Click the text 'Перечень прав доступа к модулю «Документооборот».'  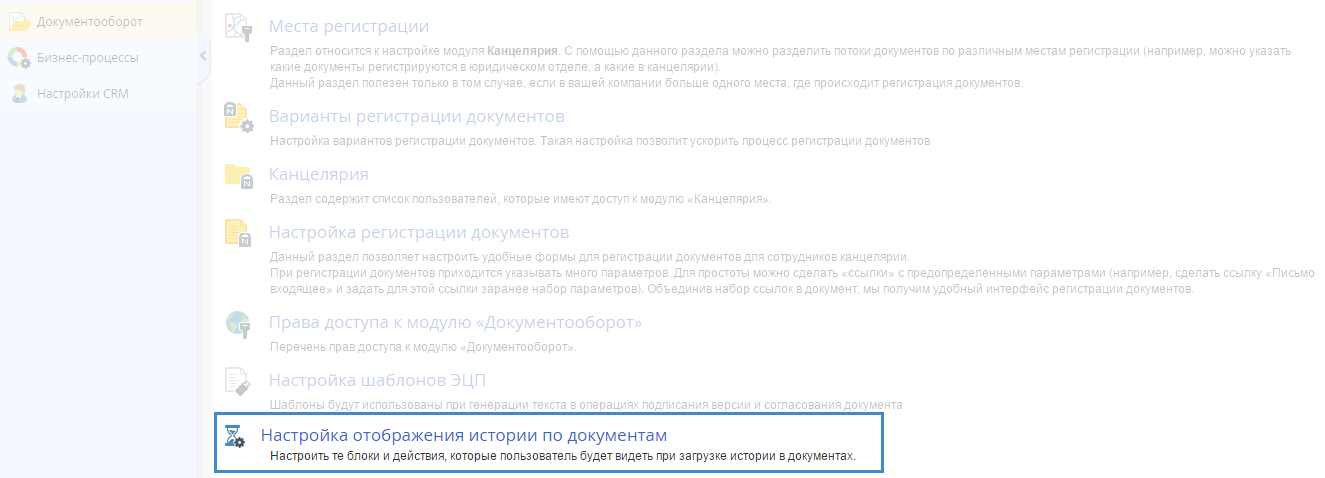click(x=424, y=347)
